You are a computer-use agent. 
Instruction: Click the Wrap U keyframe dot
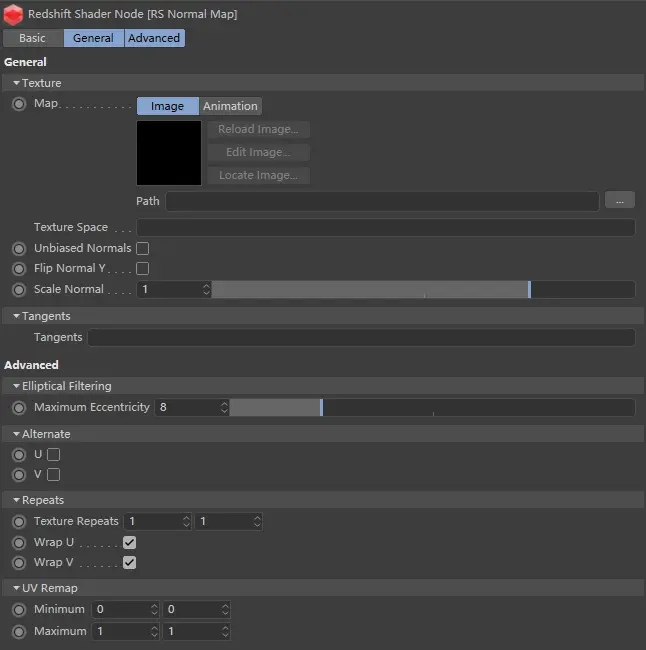tap(19, 542)
